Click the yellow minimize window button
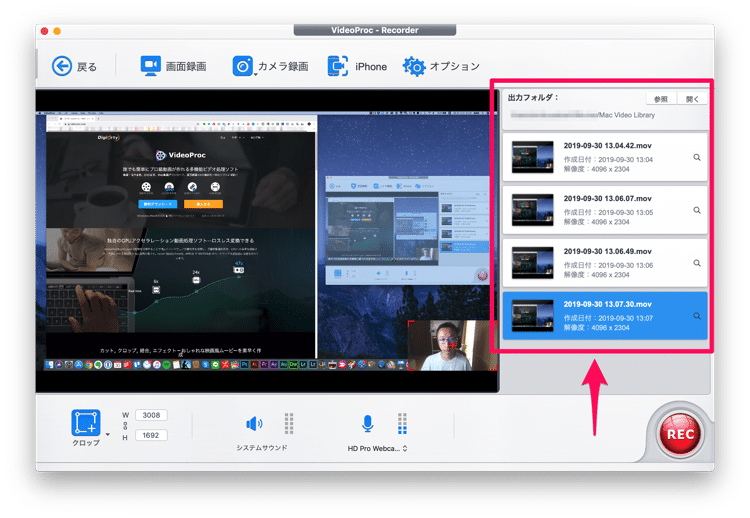Image resolution: width=750 pixels, height=518 pixels. click(57, 31)
